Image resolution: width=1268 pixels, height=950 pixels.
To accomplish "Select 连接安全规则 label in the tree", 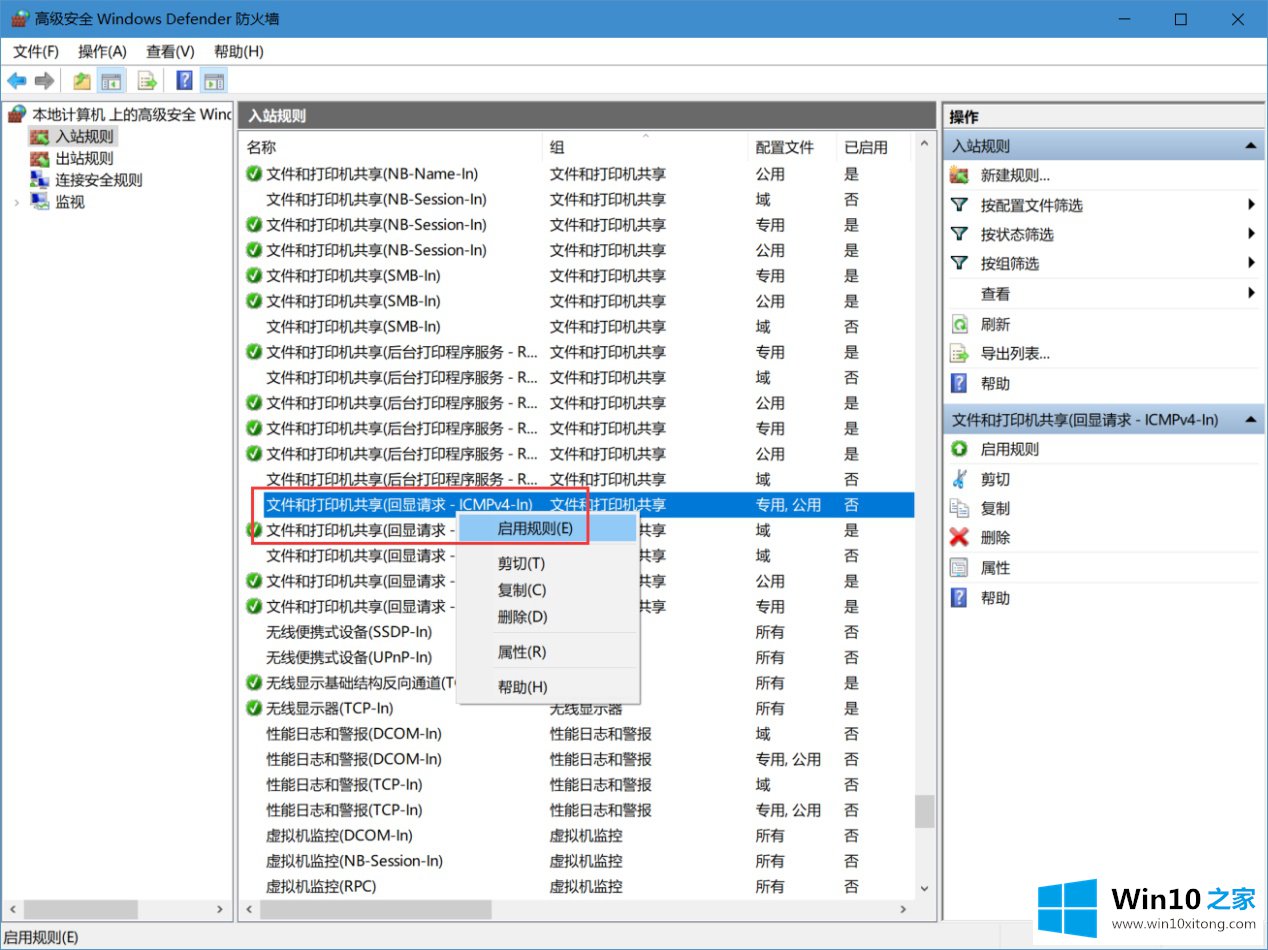I will [99, 180].
